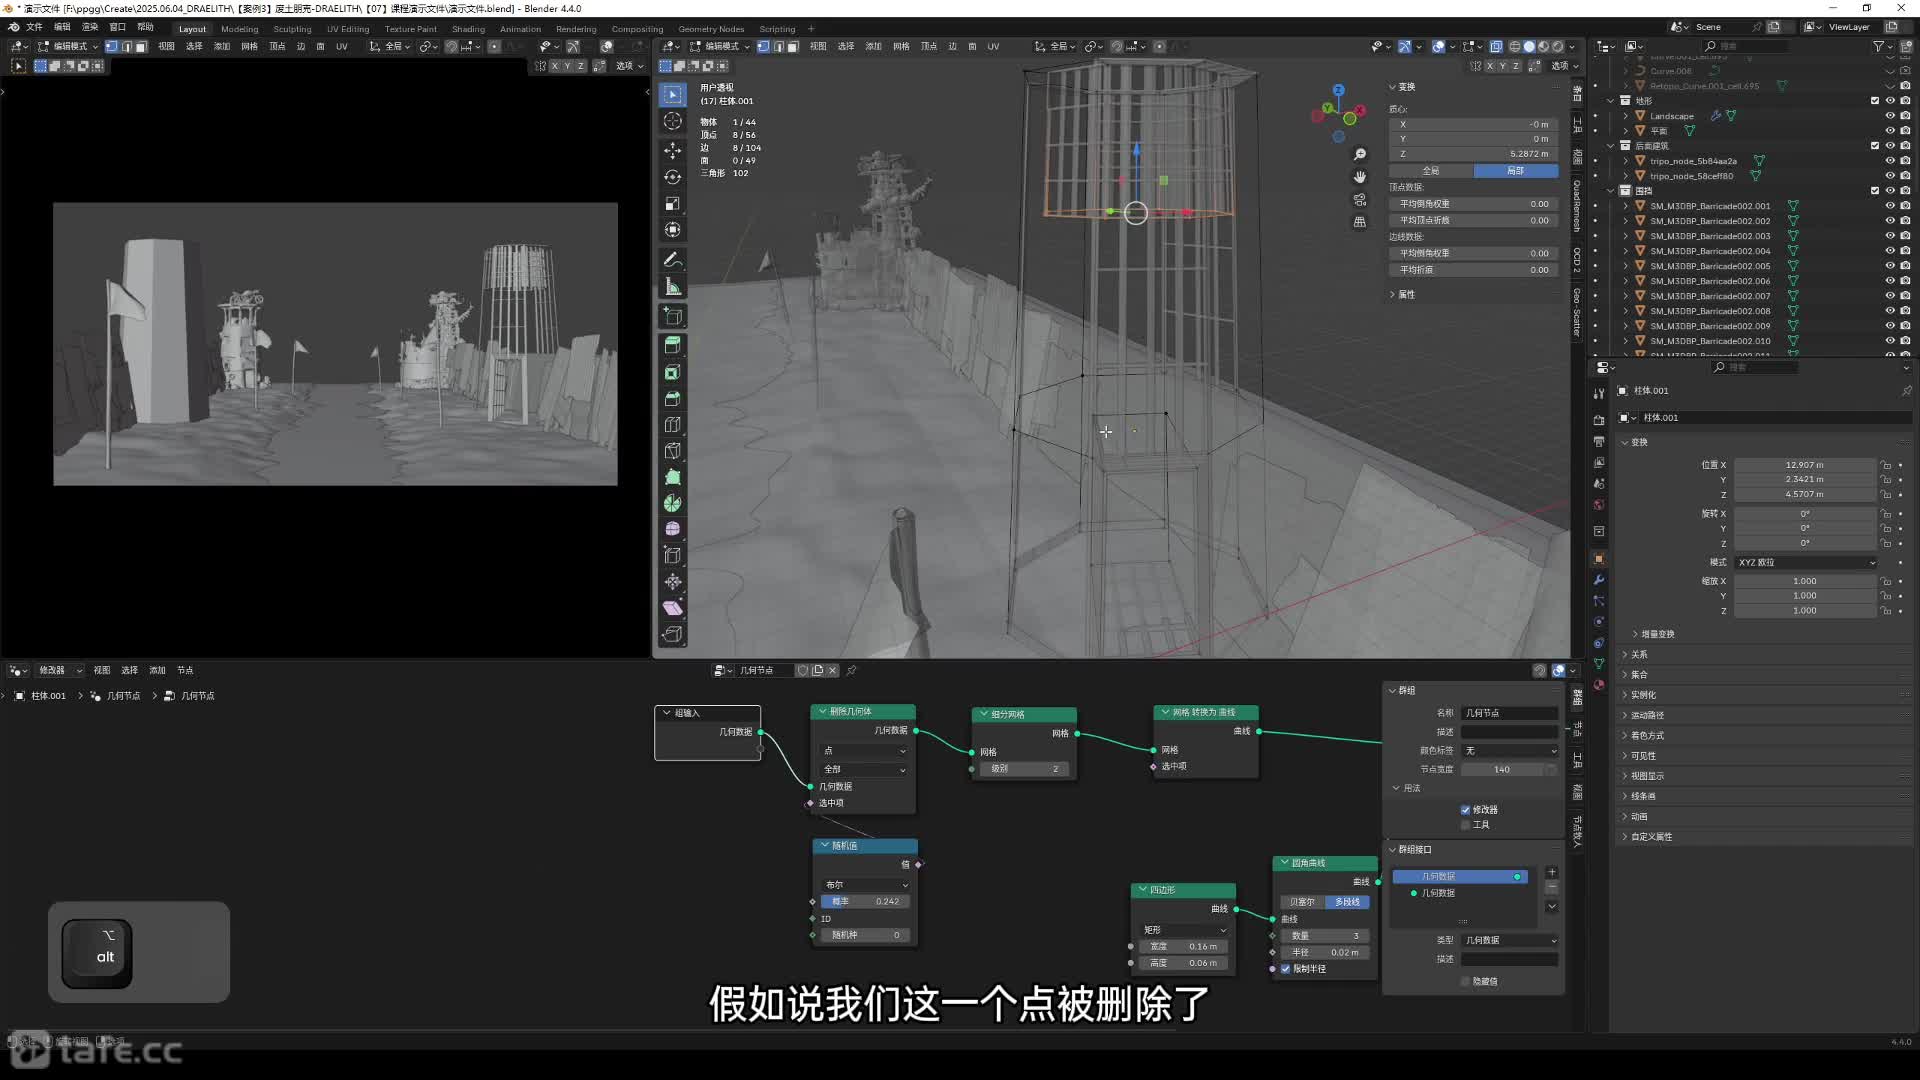The height and width of the screenshot is (1080, 1920).
Task: Select the Loop Cut tool
Action: point(673,425)
